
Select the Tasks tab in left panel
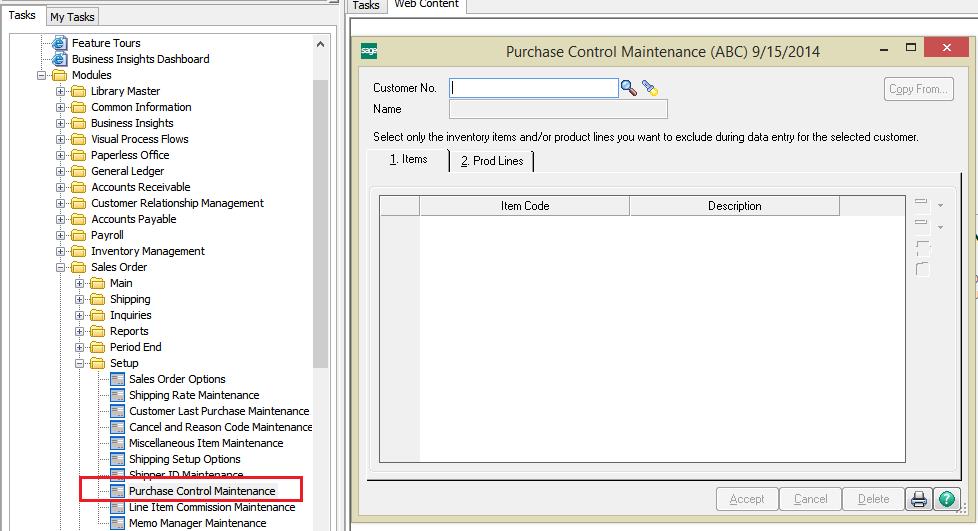click(22, 15)
